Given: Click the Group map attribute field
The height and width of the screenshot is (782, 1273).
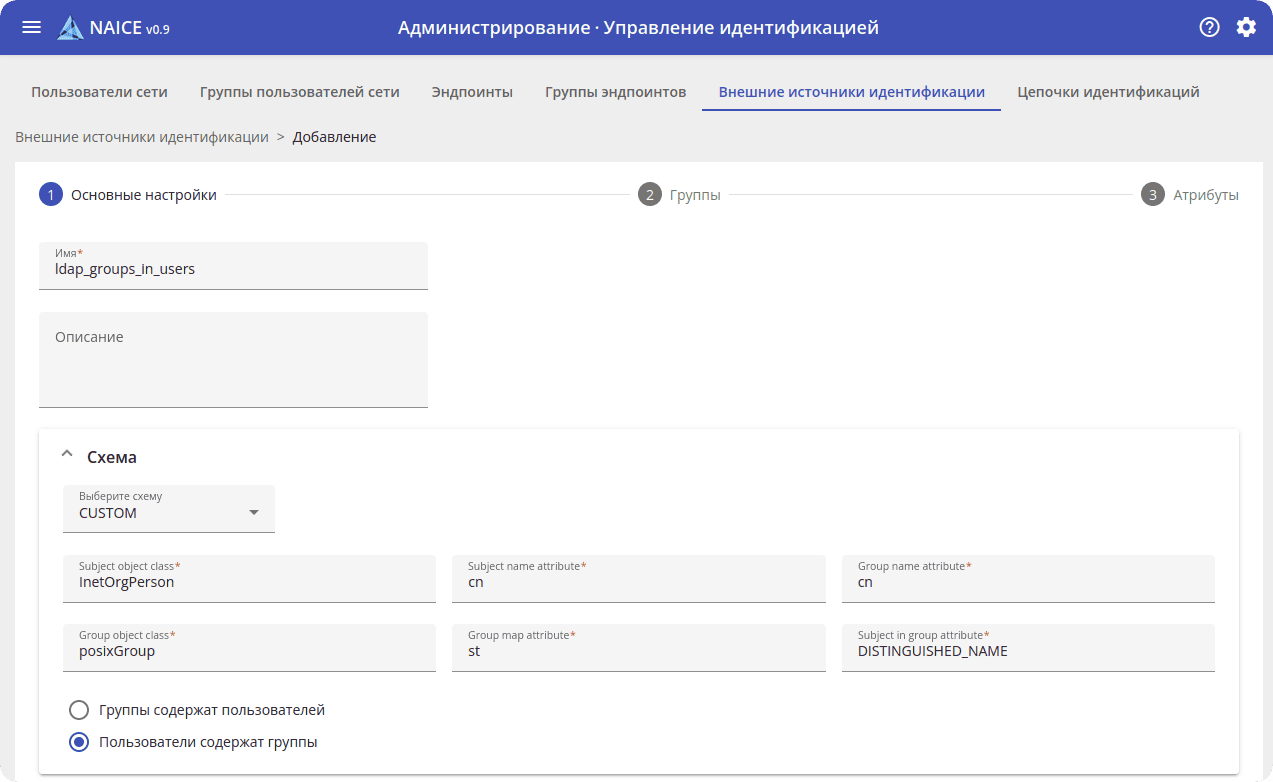Looking at the screenshot, I should click(638, 651).
